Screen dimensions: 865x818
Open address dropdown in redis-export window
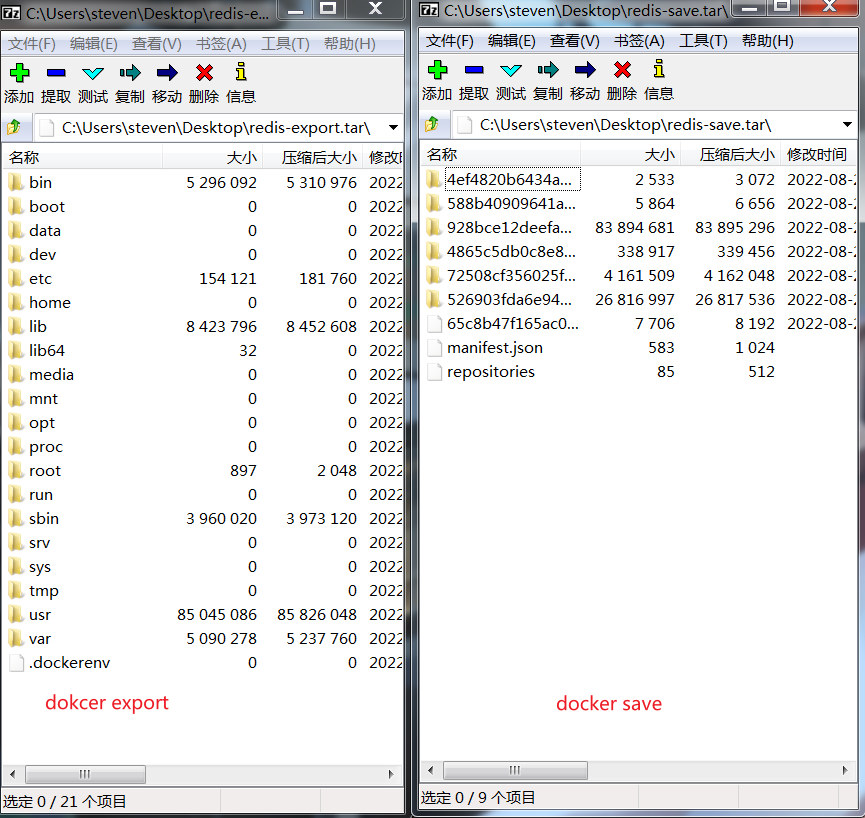pos(393,128)
